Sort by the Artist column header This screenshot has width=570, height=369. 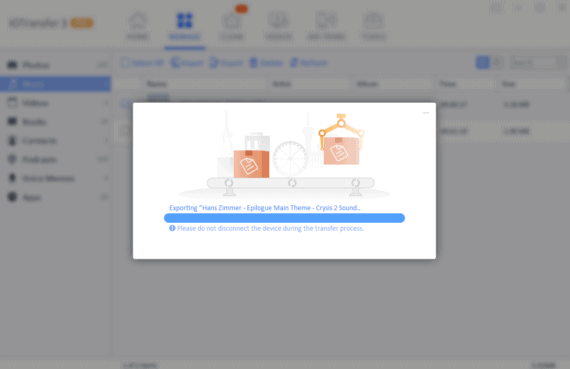click(282, 84)
